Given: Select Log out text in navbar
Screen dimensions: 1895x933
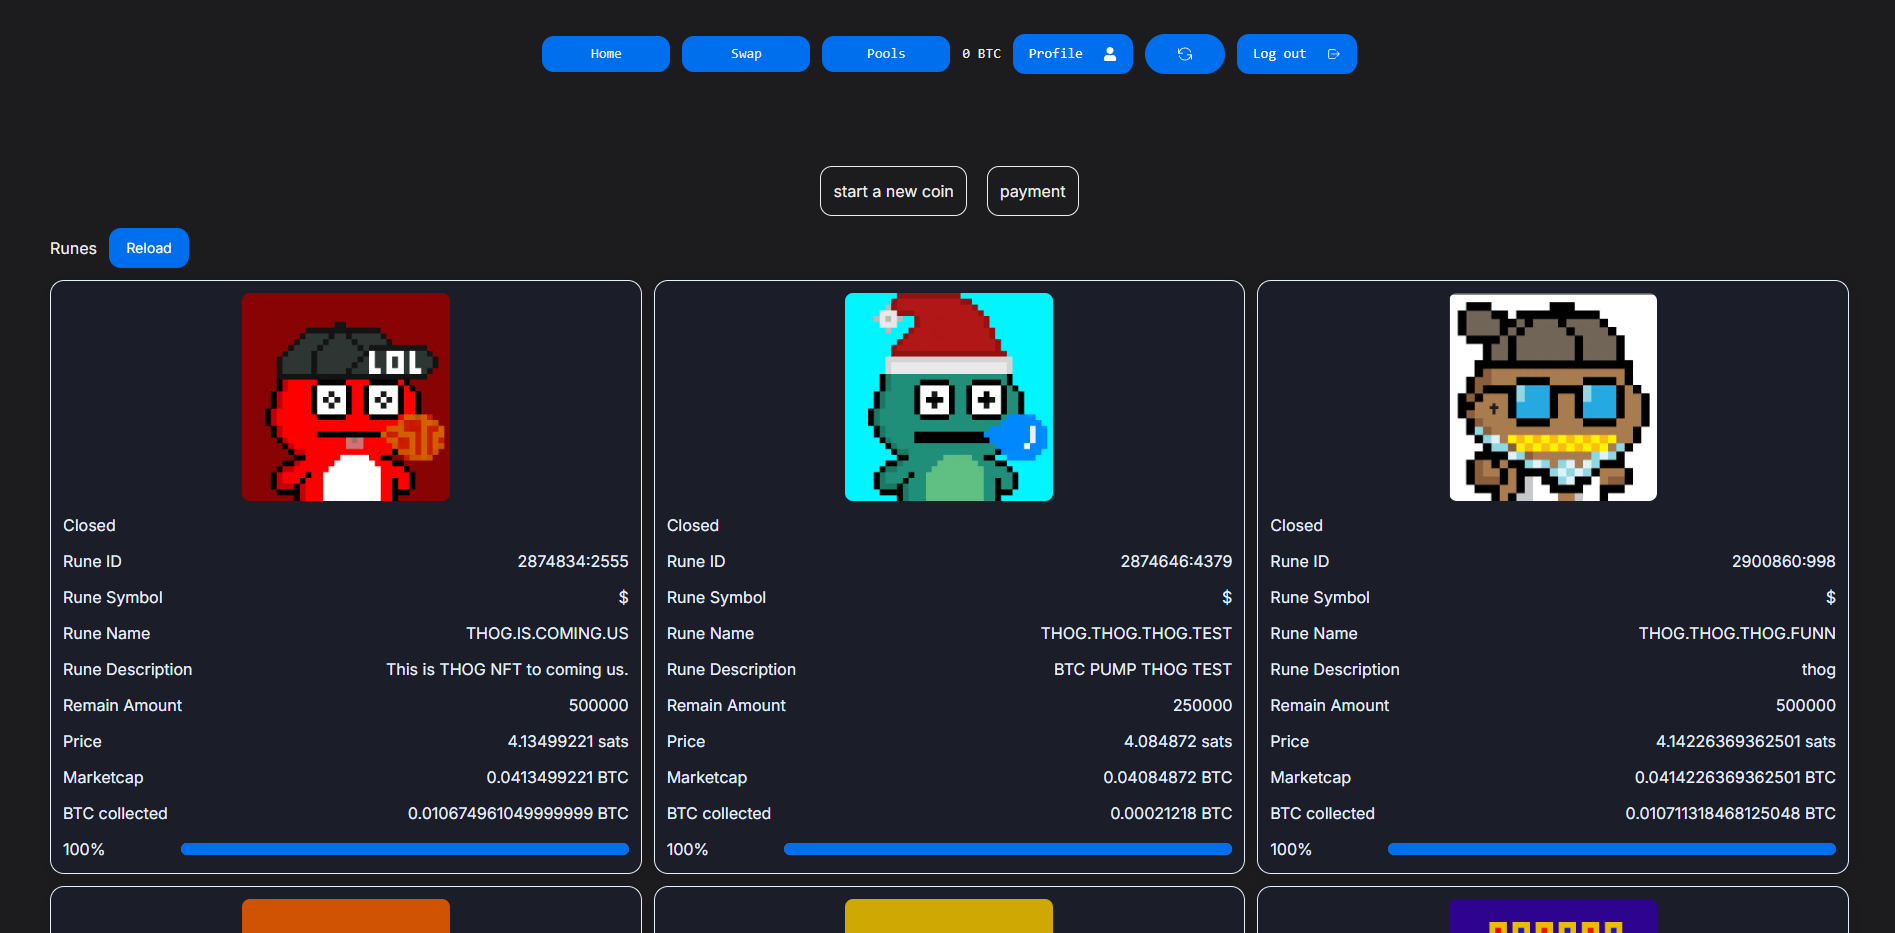Looking at the screenshot, I should pyautogui.click(x=1280, y=54).
